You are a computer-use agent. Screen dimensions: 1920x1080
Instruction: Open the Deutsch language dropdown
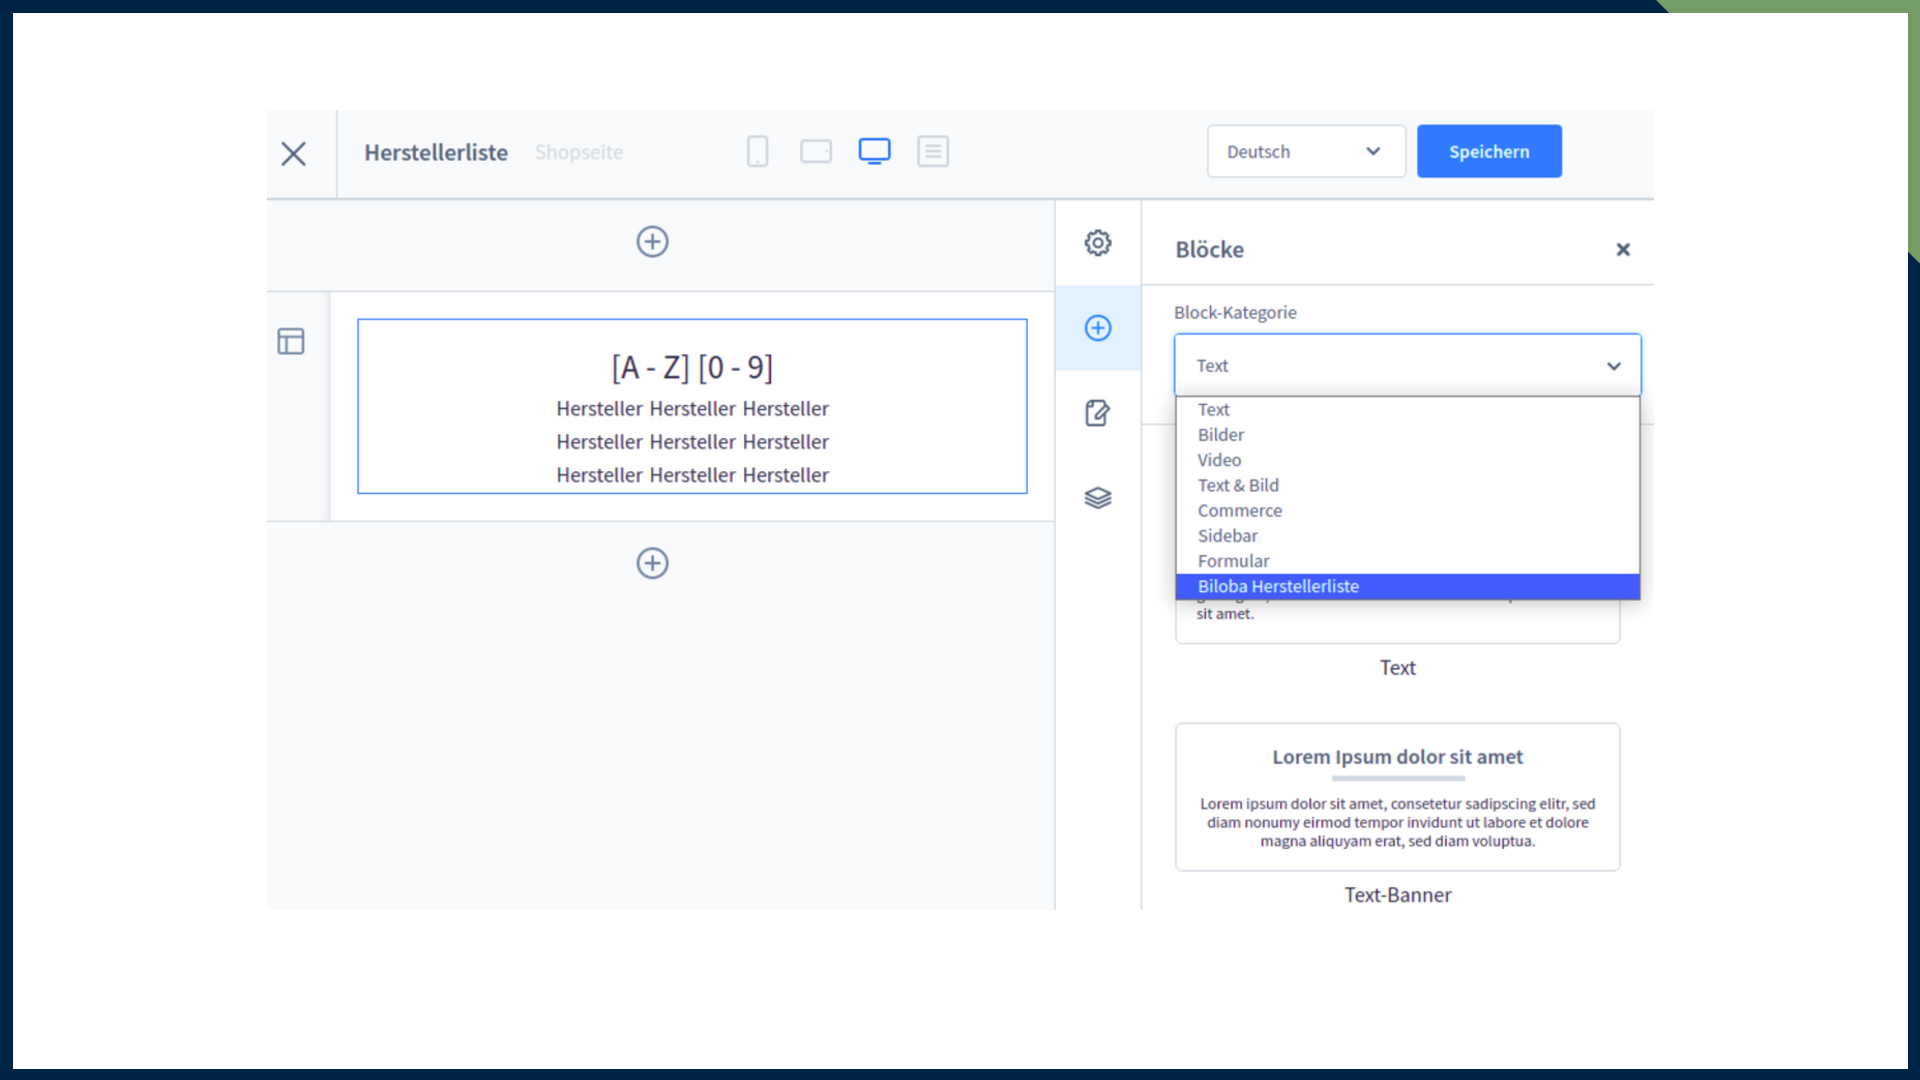(x=1305, y=152)
